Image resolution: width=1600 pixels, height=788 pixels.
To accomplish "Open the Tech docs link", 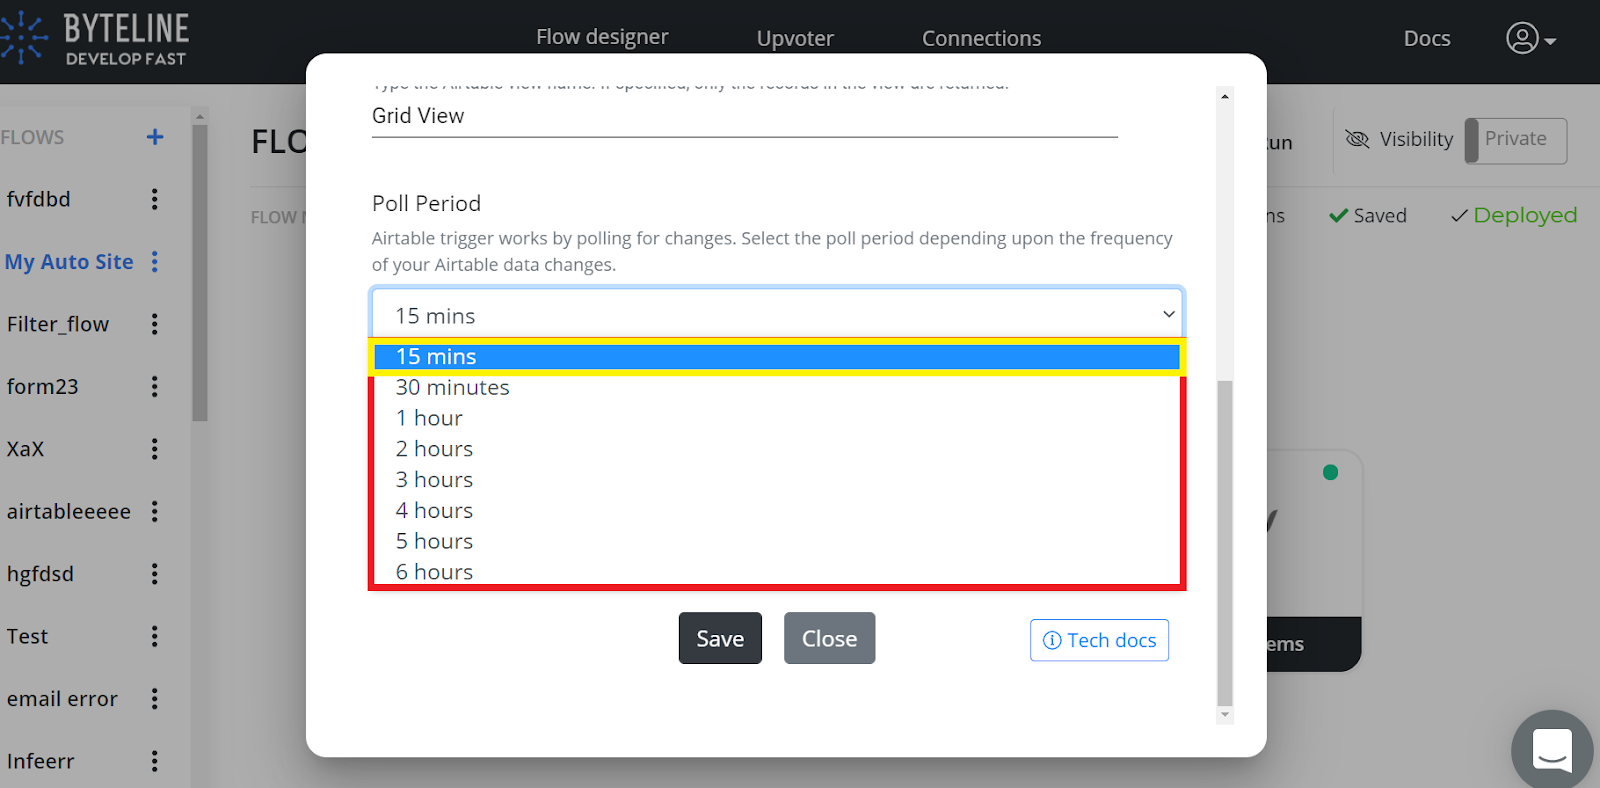I will pos(1099,640).
